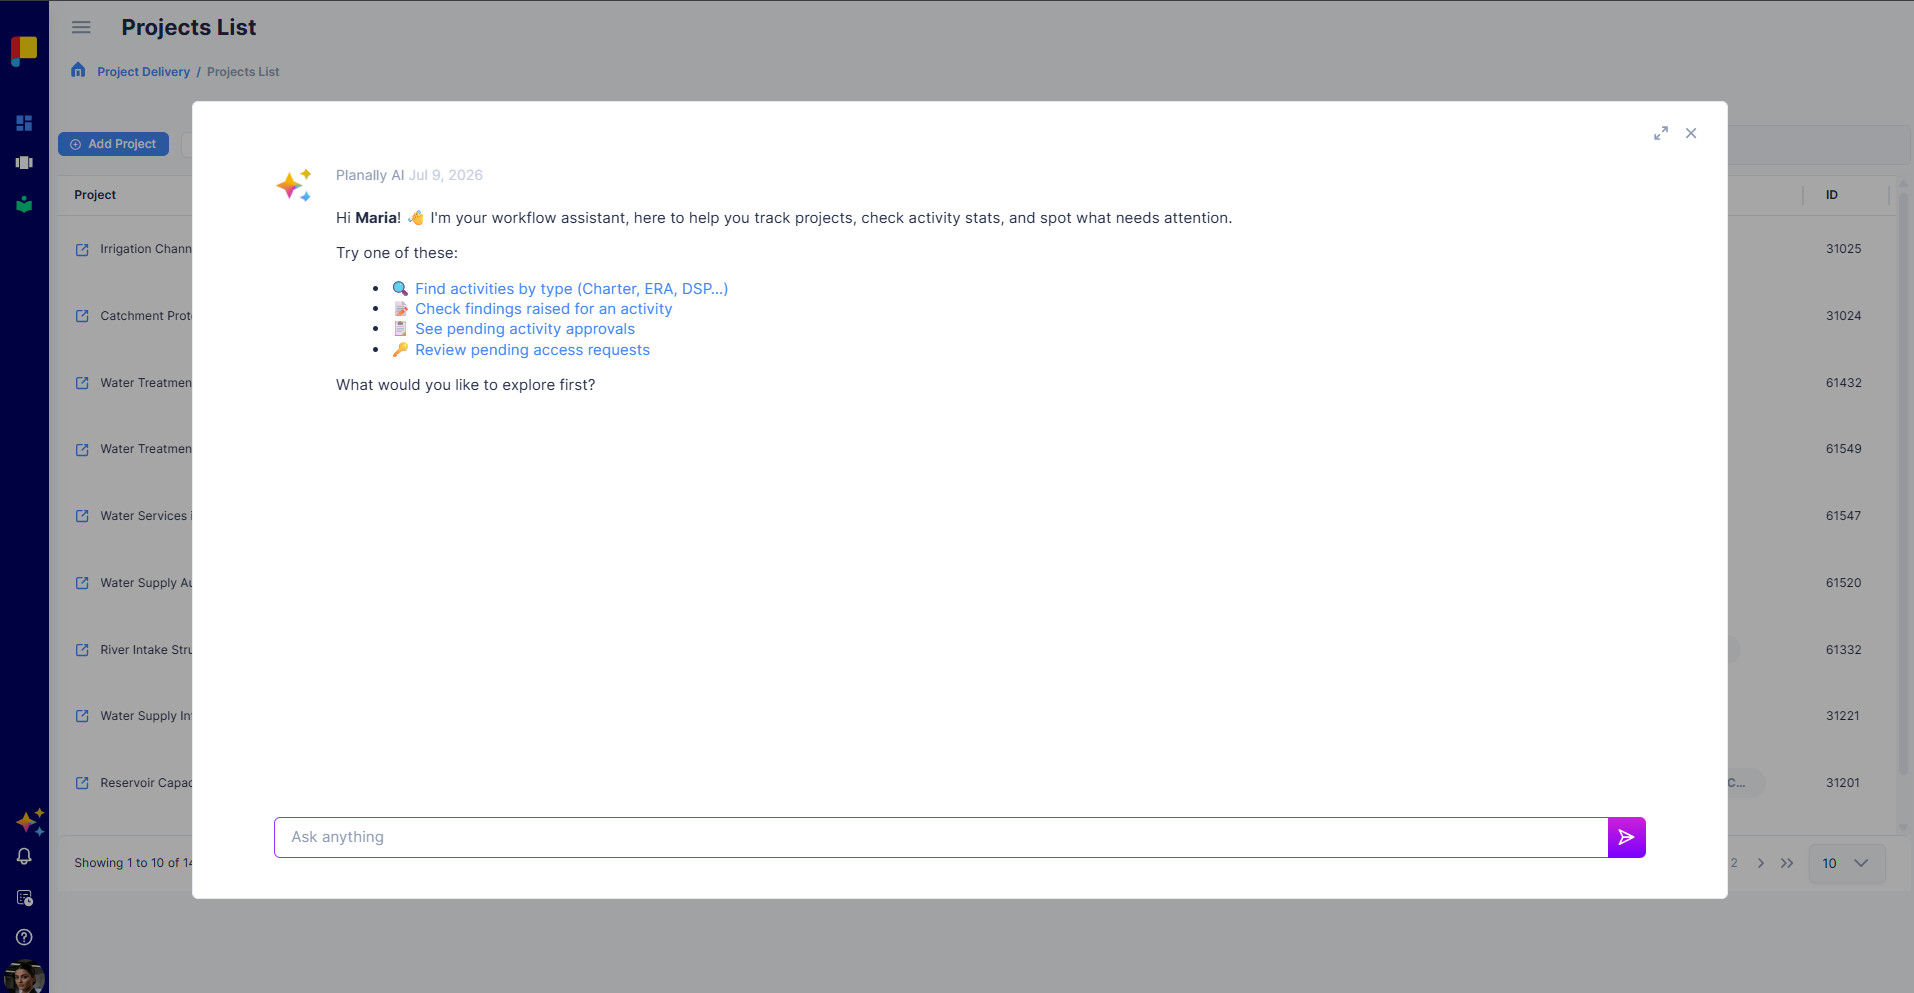Screen dimensions: 1914x993
Task: Open external link icon for Water Supply In project
Action: click(82, 716)
